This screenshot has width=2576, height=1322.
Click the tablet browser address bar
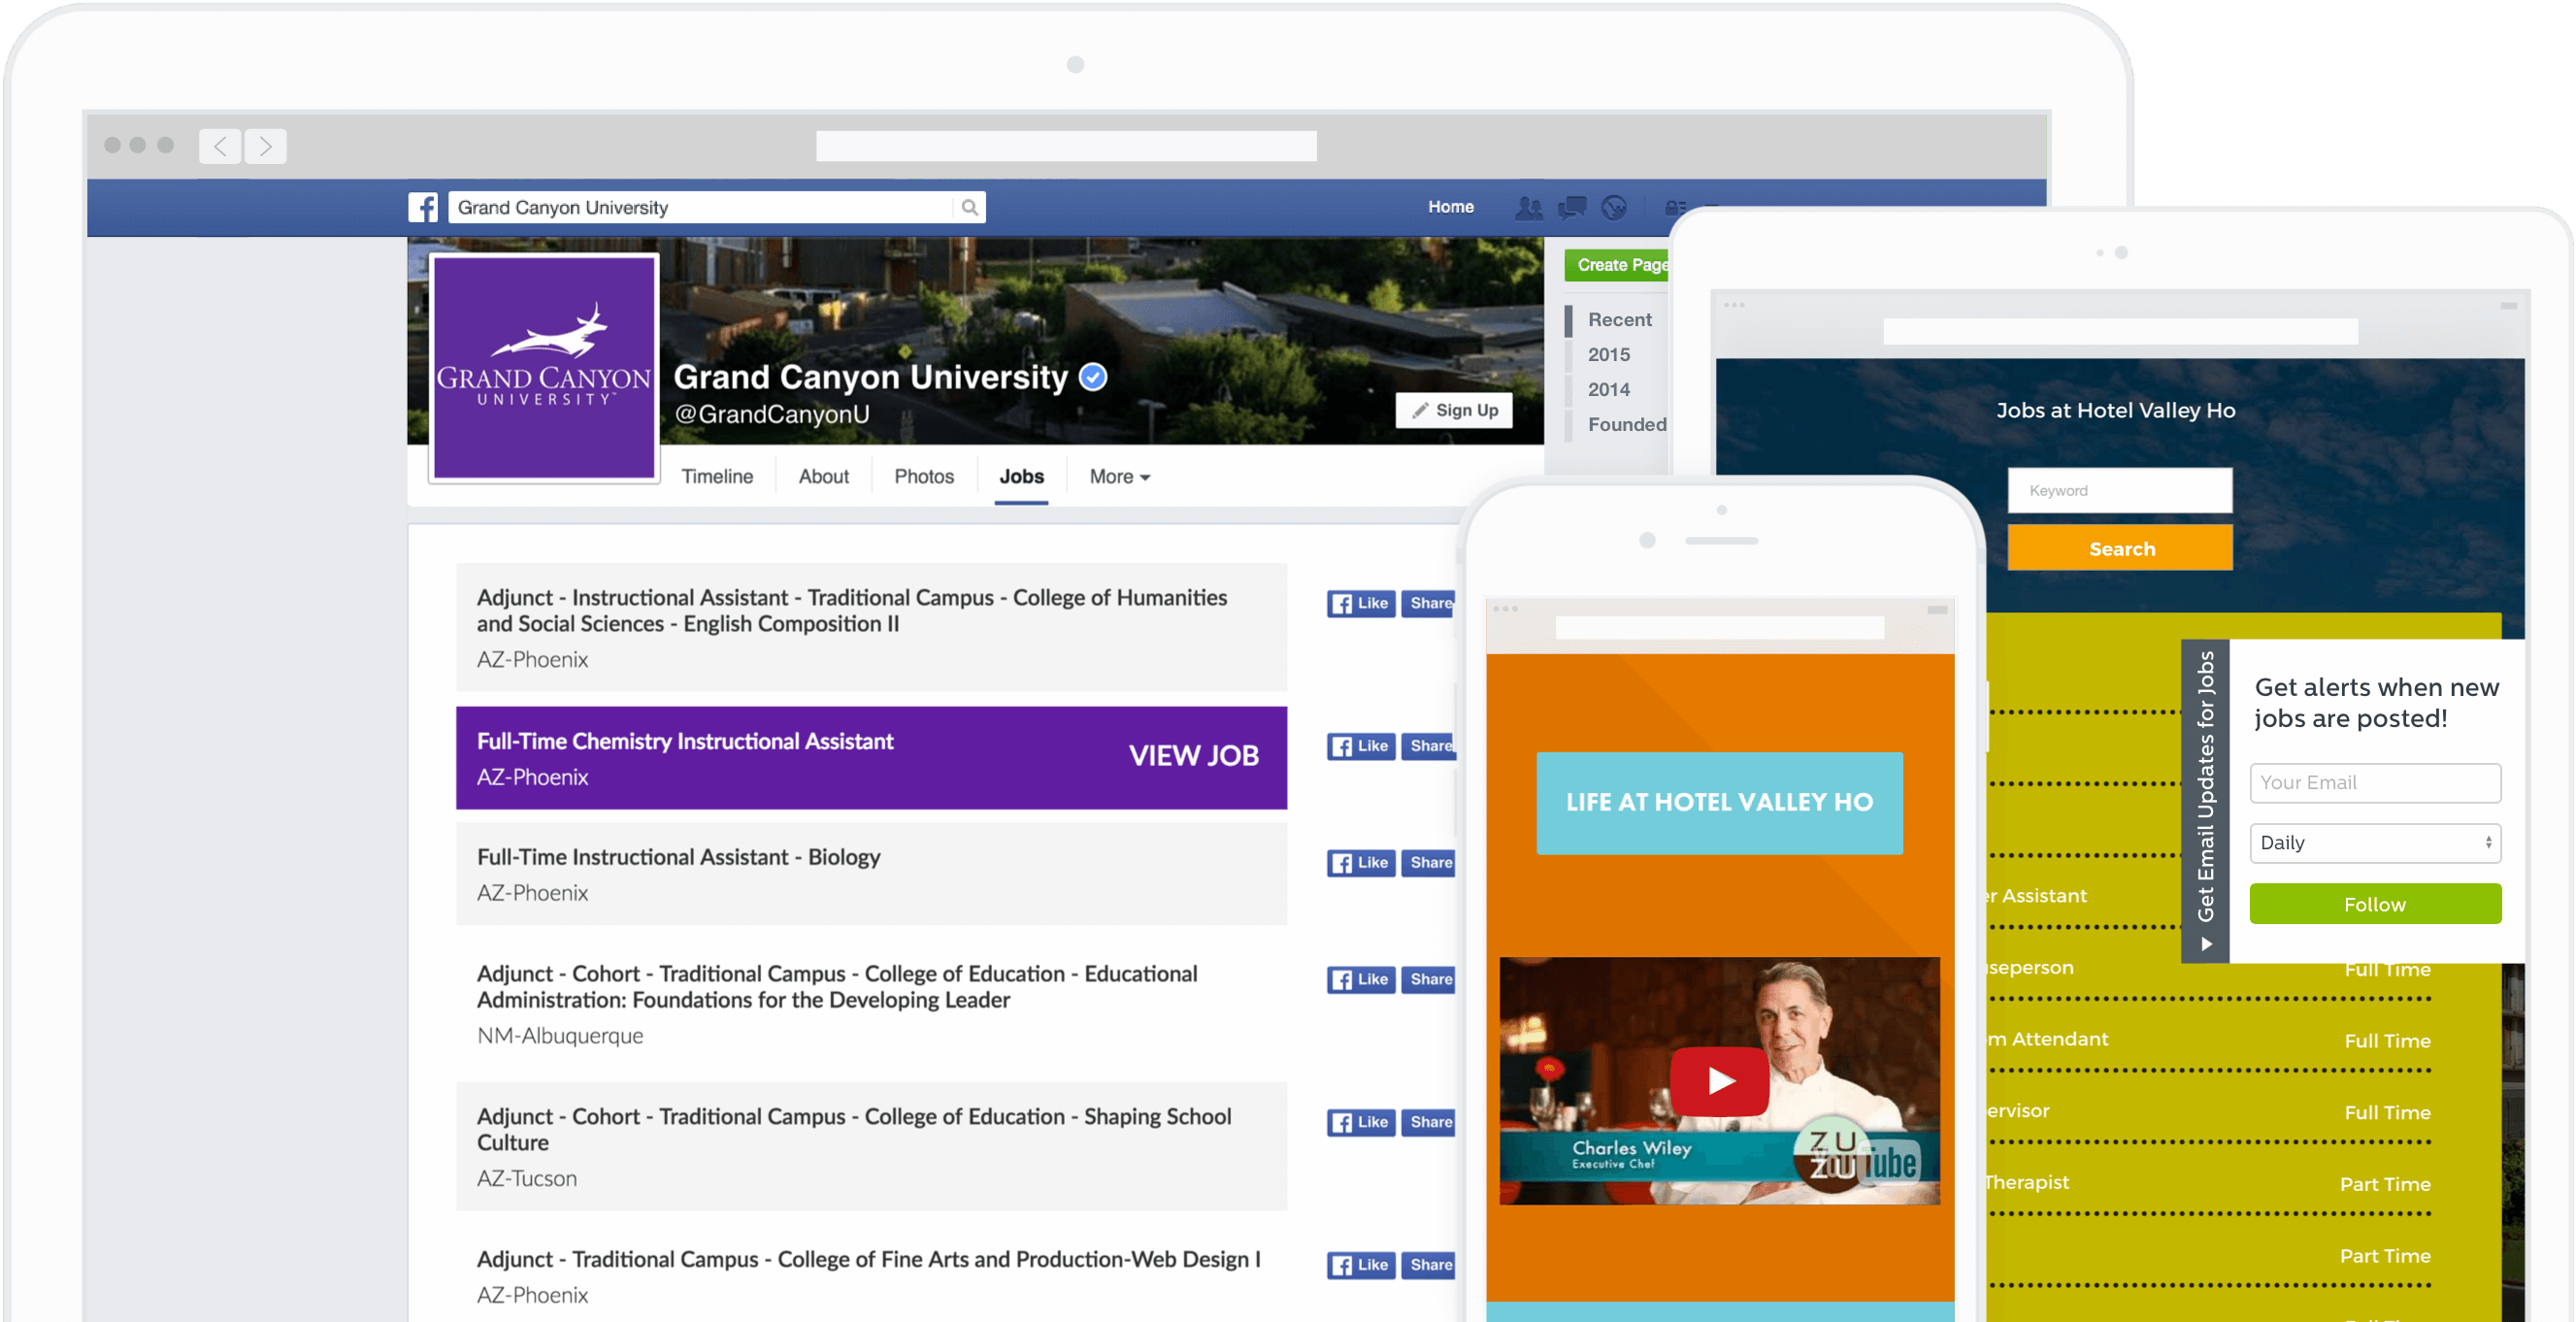click(2120, 331)
